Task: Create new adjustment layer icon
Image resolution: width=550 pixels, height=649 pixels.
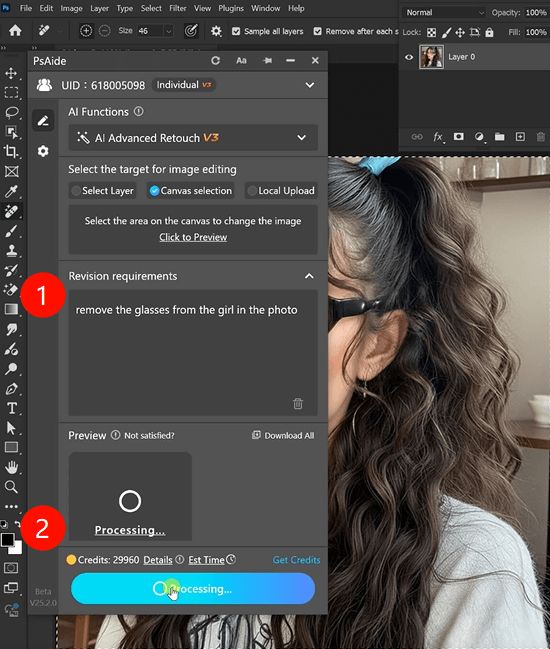Action: pyautogui.click(x=479, y=137)
